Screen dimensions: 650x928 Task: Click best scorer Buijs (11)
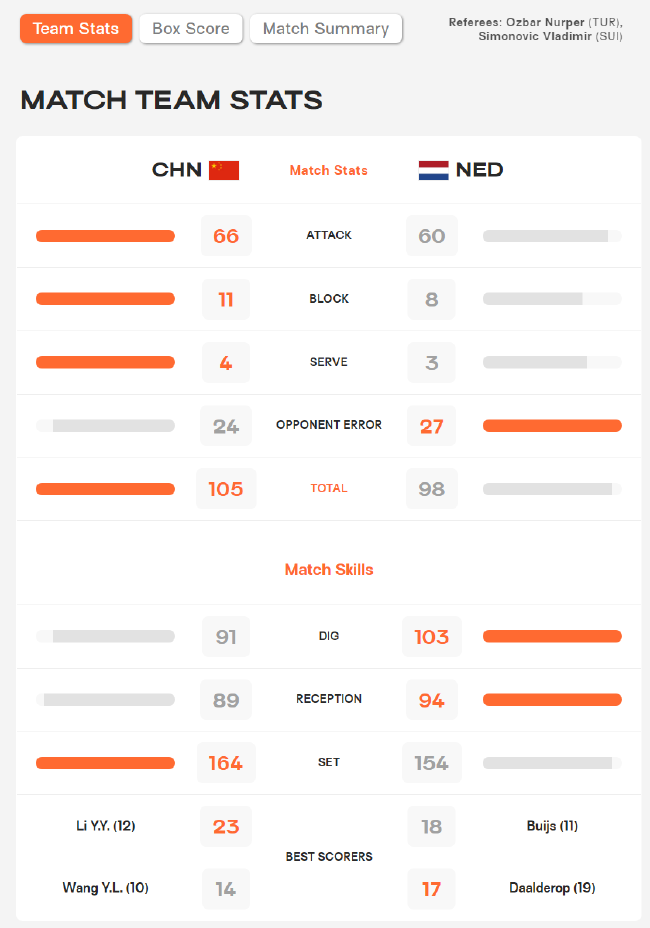tap(552, 826)
